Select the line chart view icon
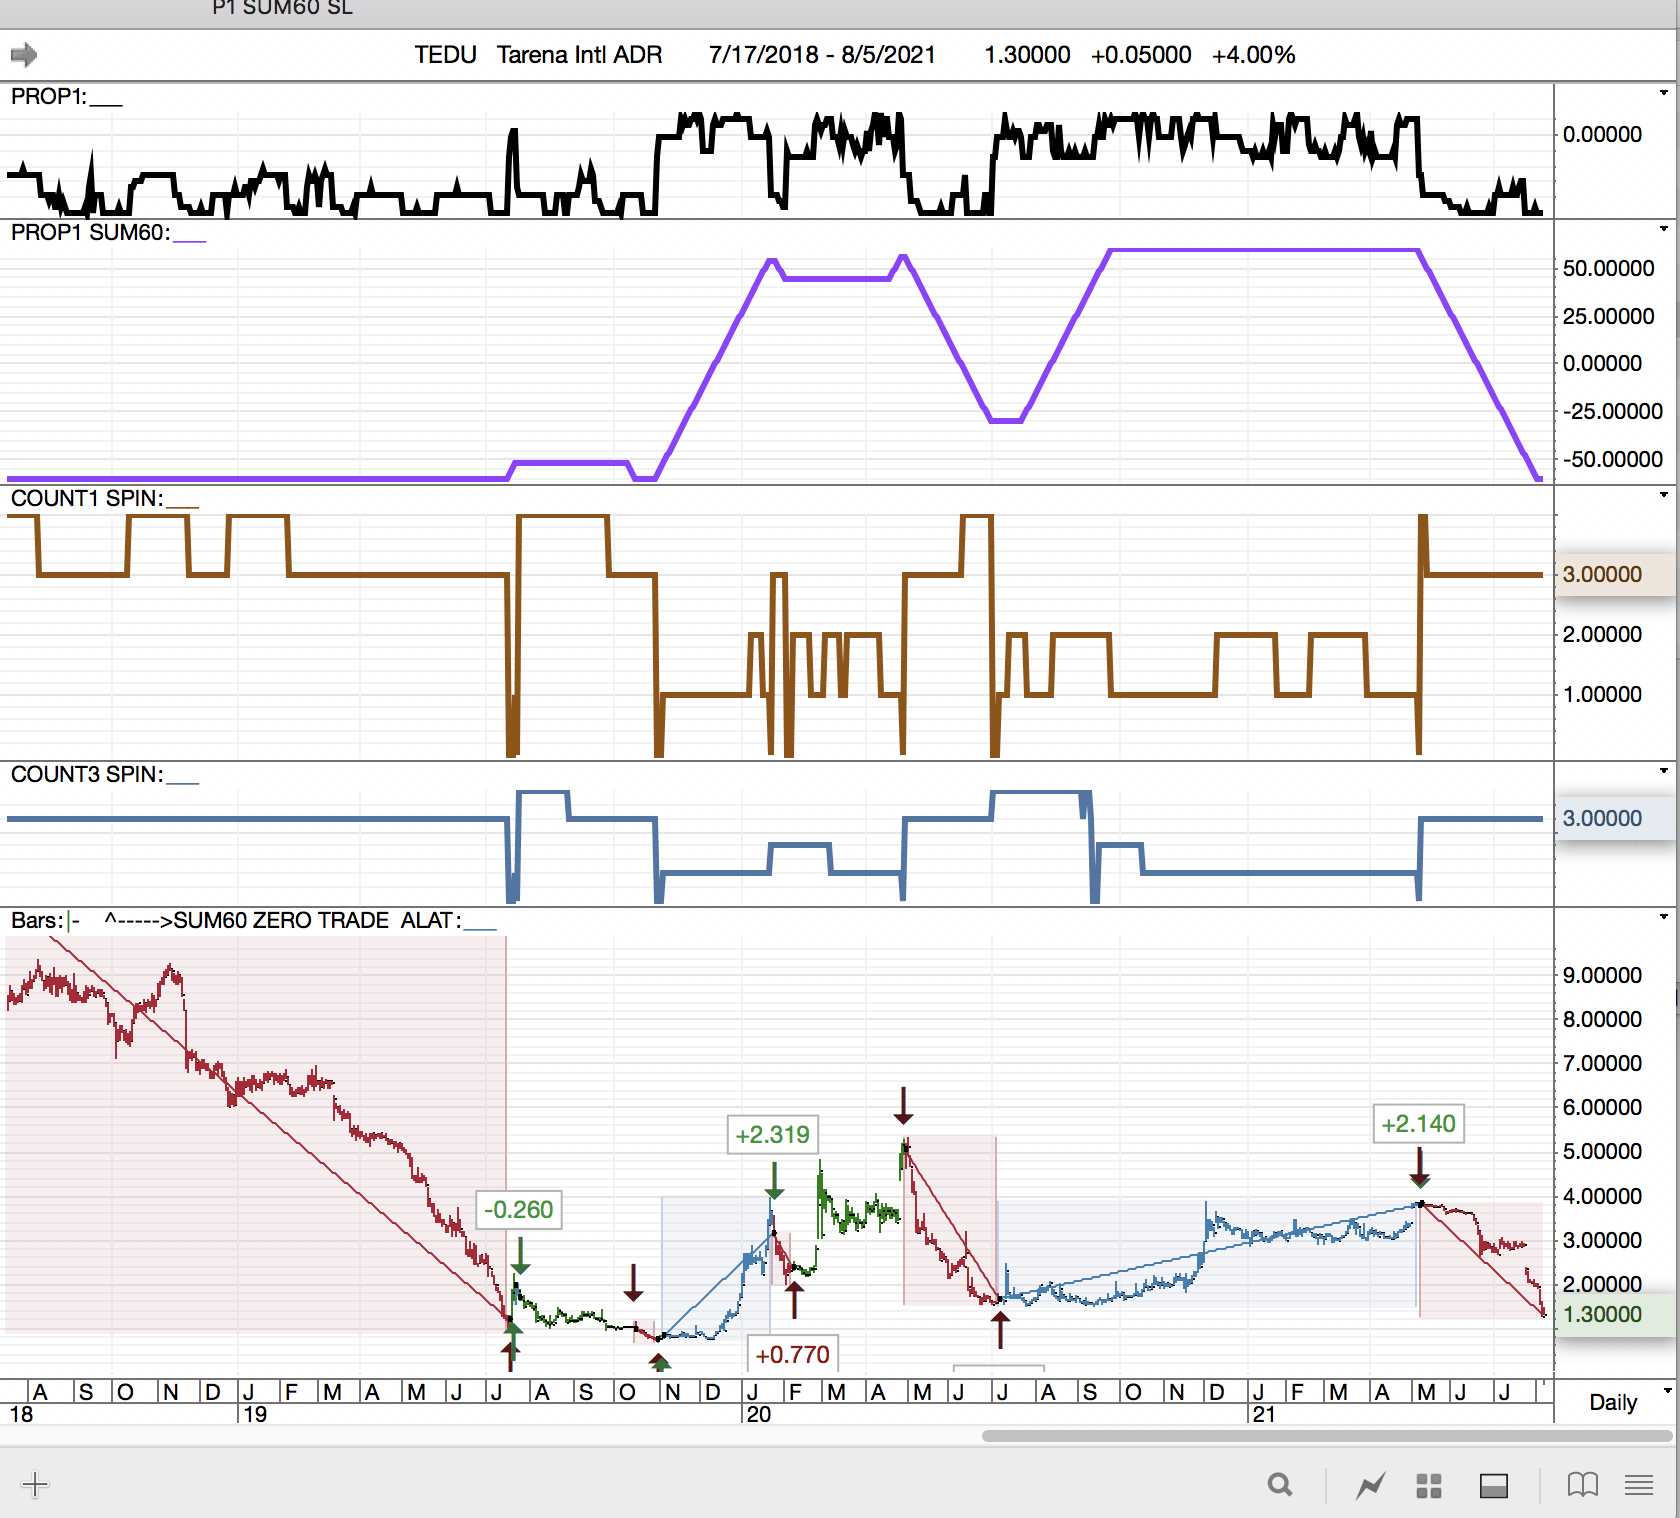Image resolution: width=1680 pixels, height=1518 pixels. pyautogui.click(x=1371, y=1486)
